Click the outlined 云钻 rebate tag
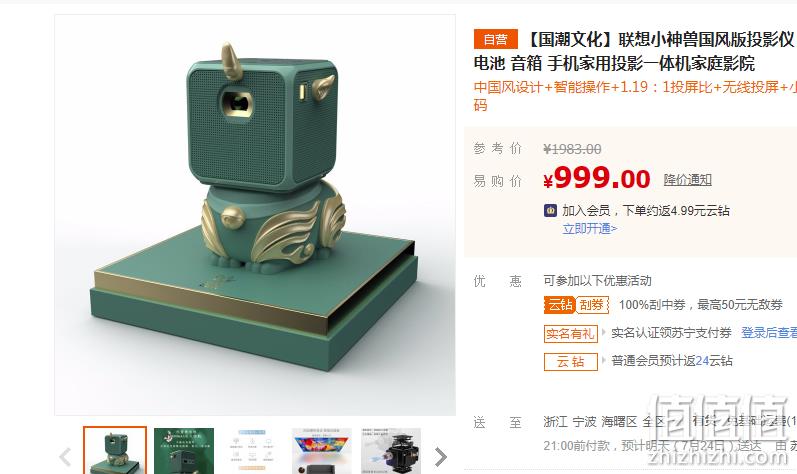 click(570, 362)
